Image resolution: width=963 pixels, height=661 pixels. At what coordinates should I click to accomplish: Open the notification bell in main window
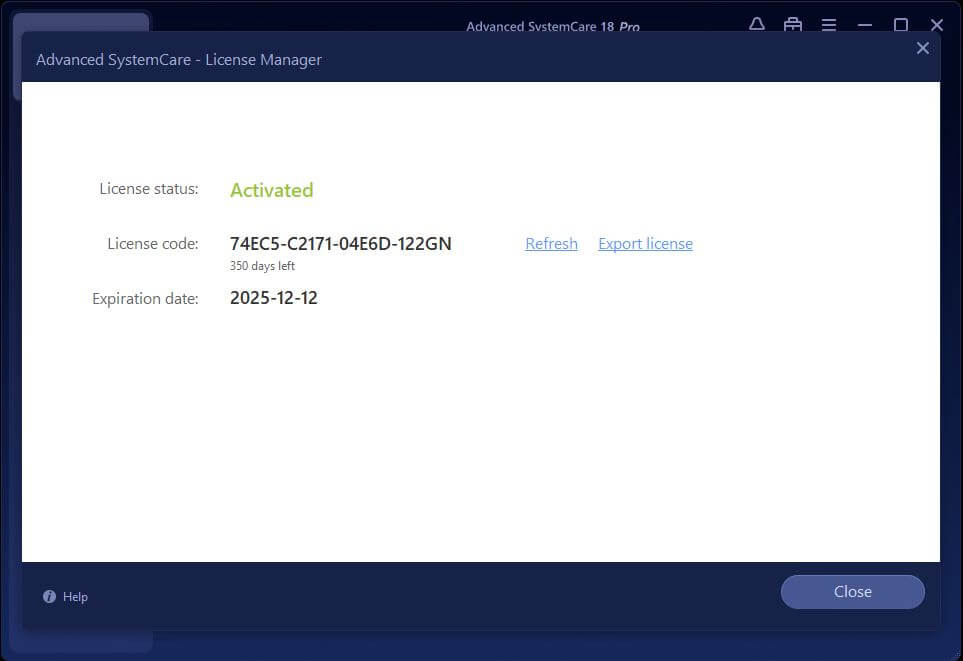click(x=757, y=25)
